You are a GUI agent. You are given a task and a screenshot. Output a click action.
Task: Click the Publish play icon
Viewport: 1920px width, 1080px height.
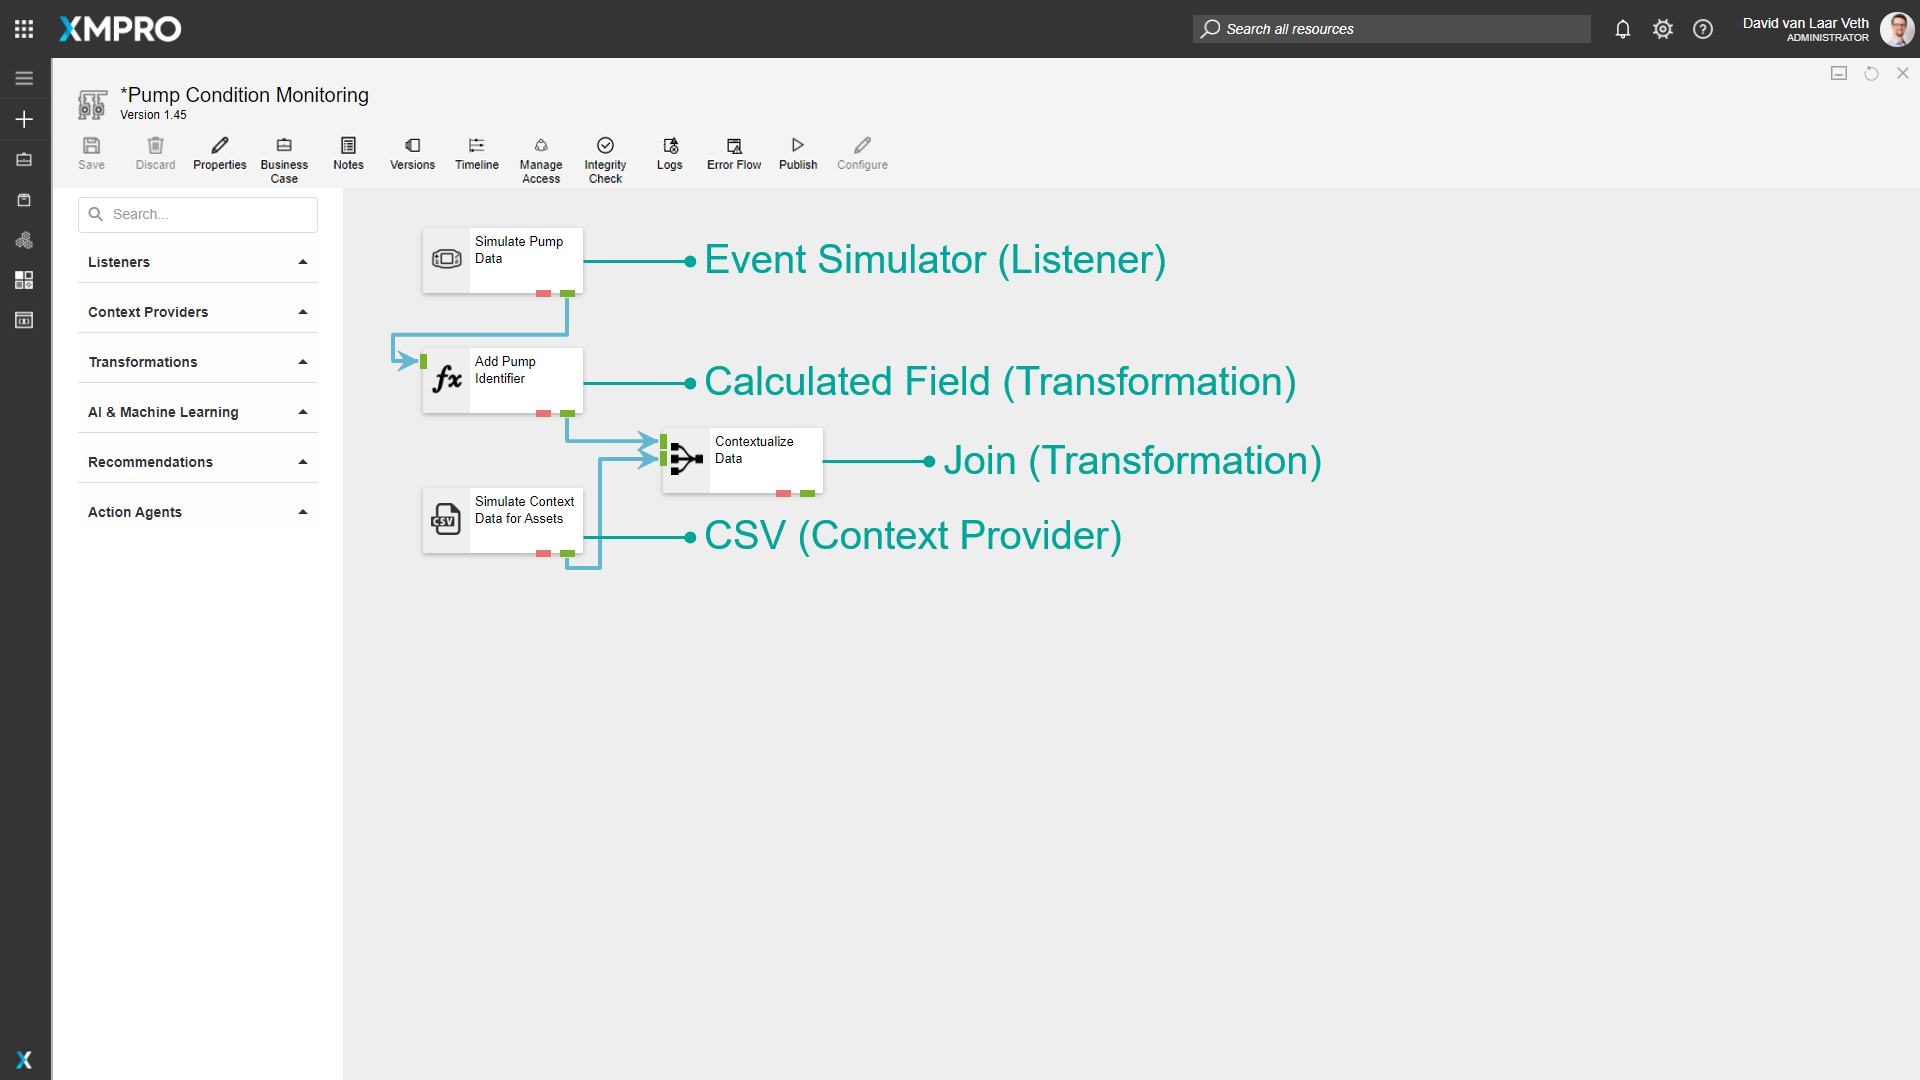798,146
